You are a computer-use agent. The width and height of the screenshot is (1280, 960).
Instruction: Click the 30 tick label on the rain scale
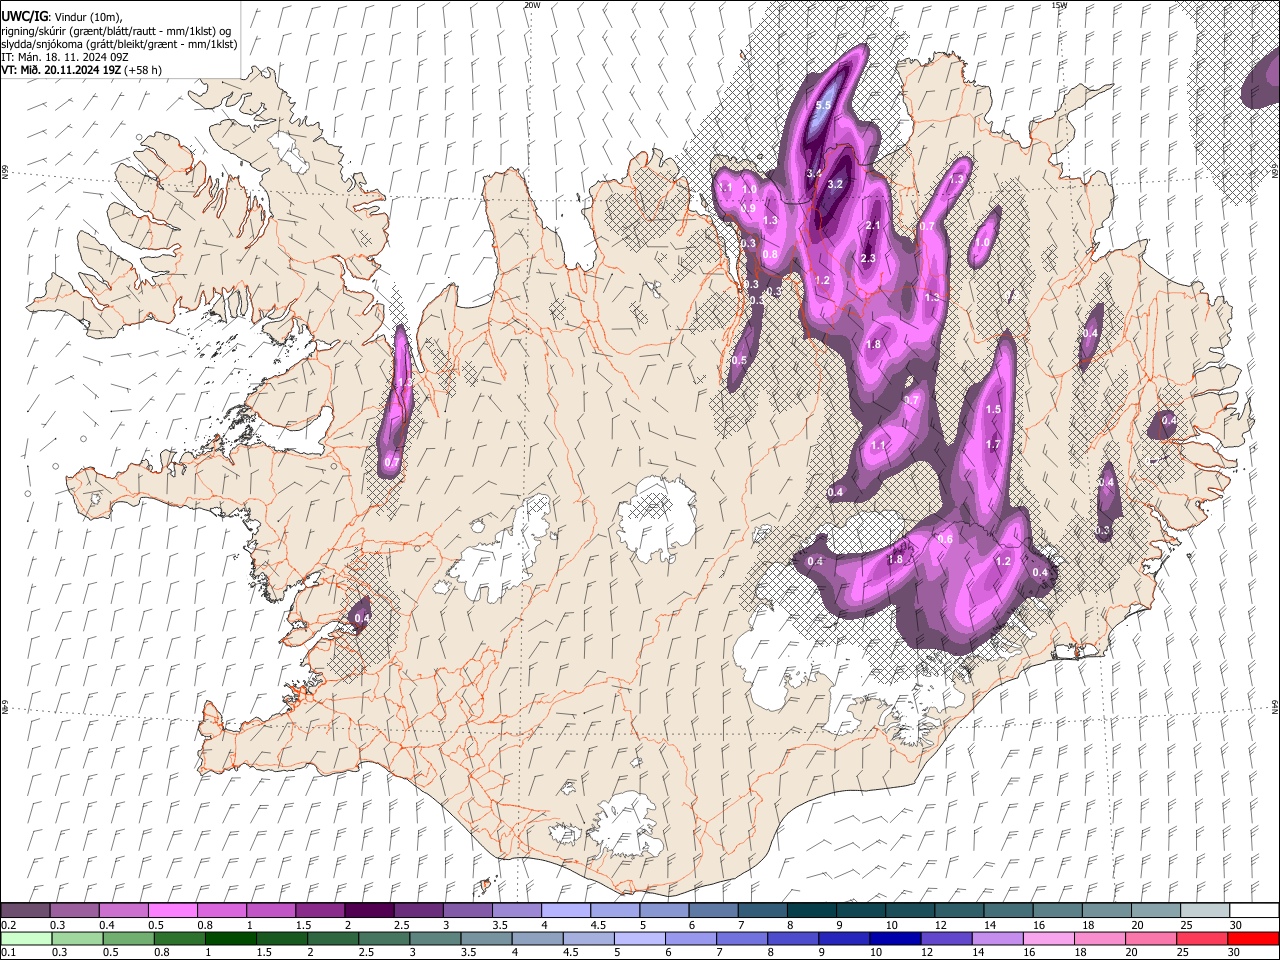coord(1233,952)
